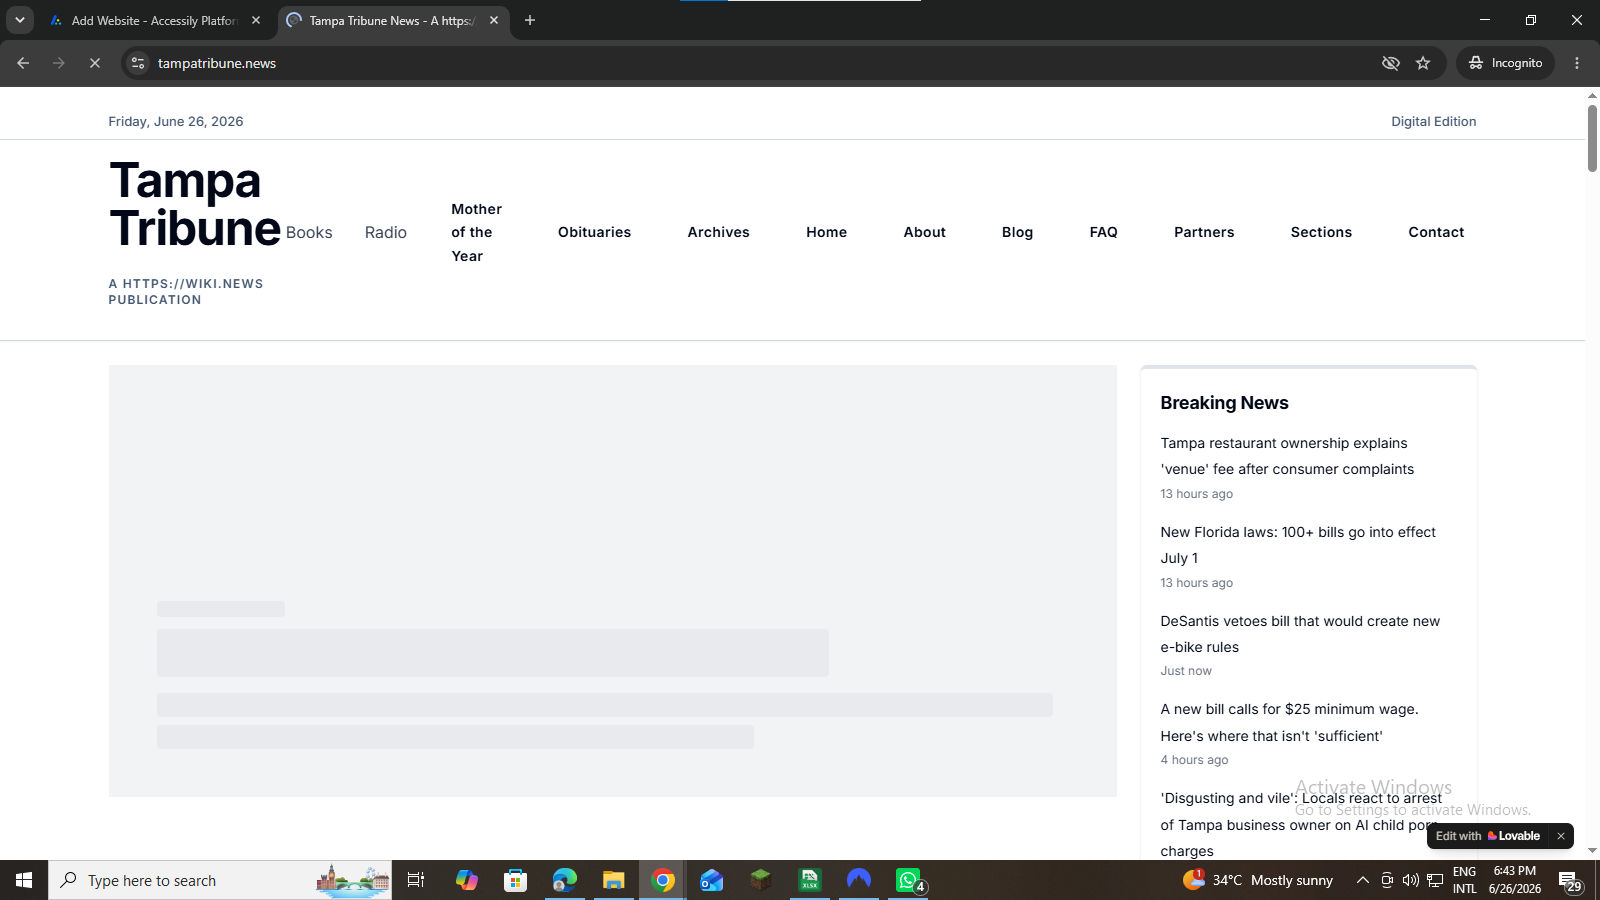The height and width of the screenshot is (900, 1600).
Task: Open the Radio nav link
Action: [385, 232]
